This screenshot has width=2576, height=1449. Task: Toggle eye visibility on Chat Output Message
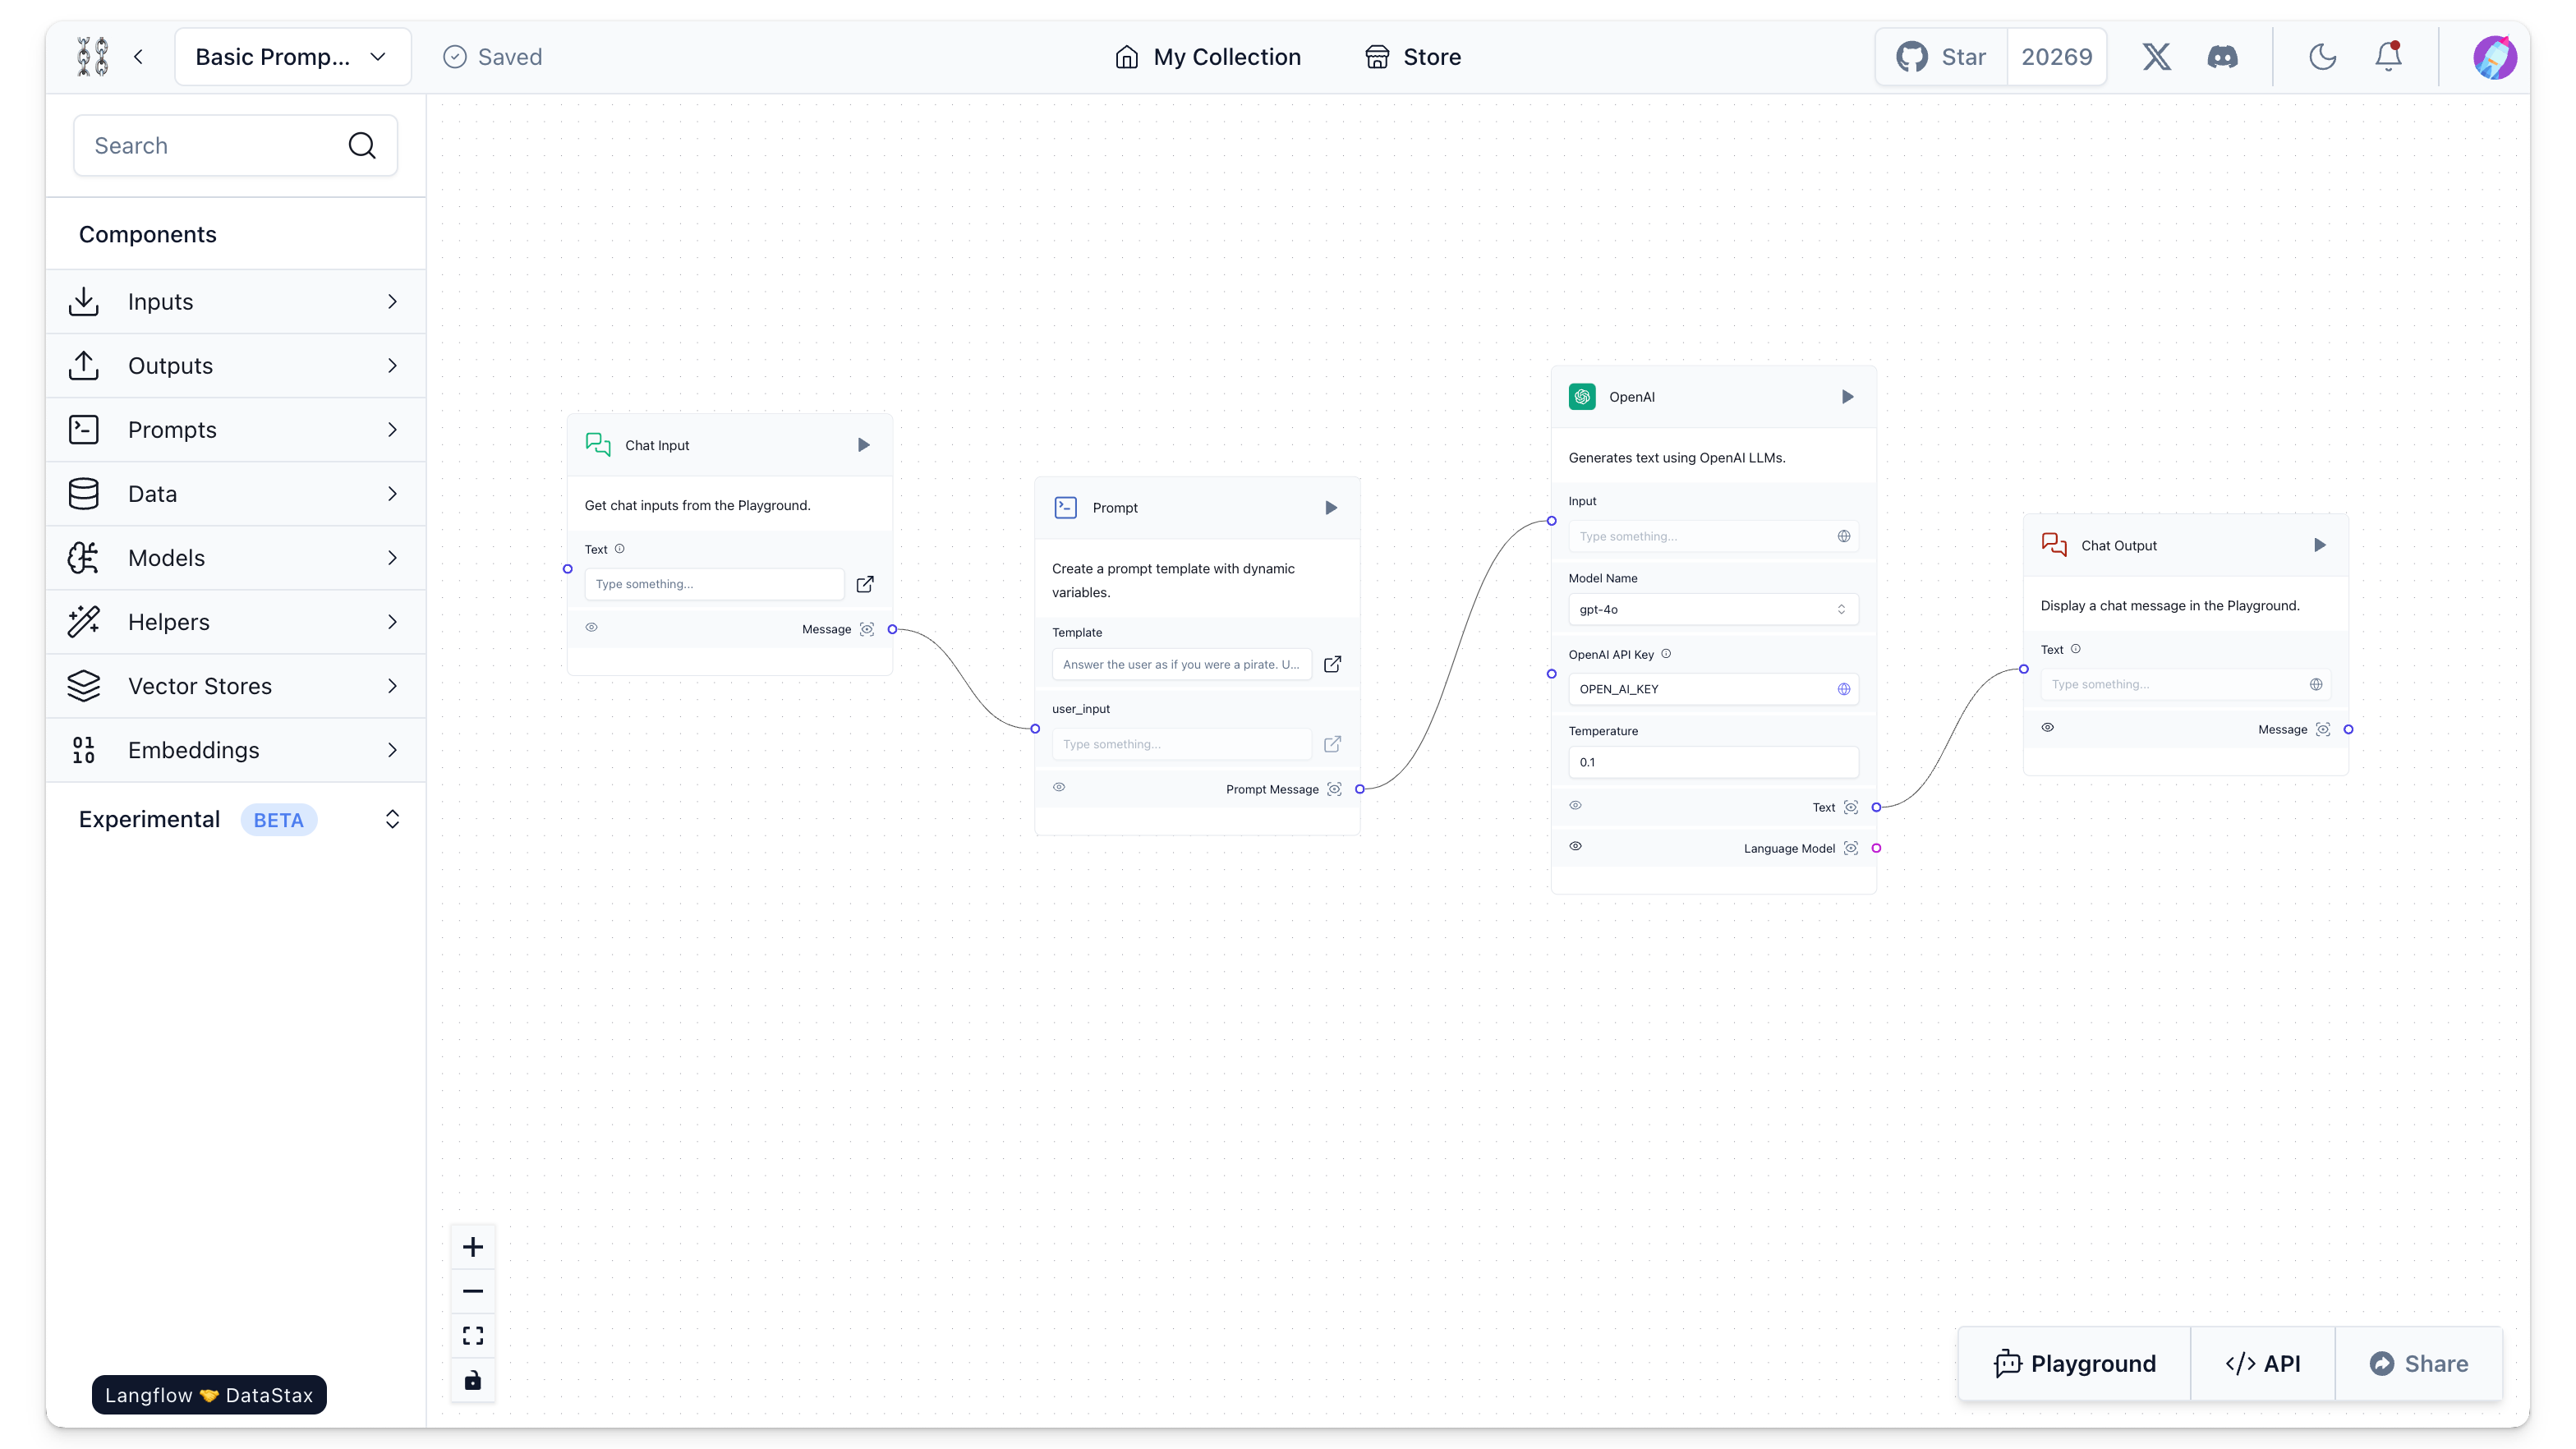point(2047,727)
